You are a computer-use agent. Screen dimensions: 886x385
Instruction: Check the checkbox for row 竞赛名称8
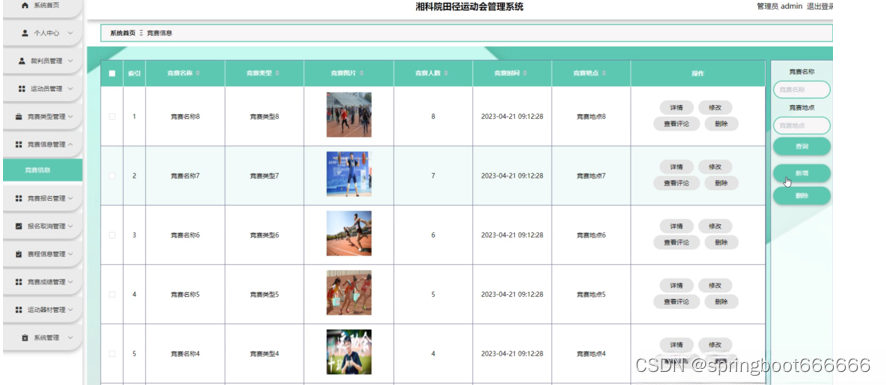click(x=112, y=116)
